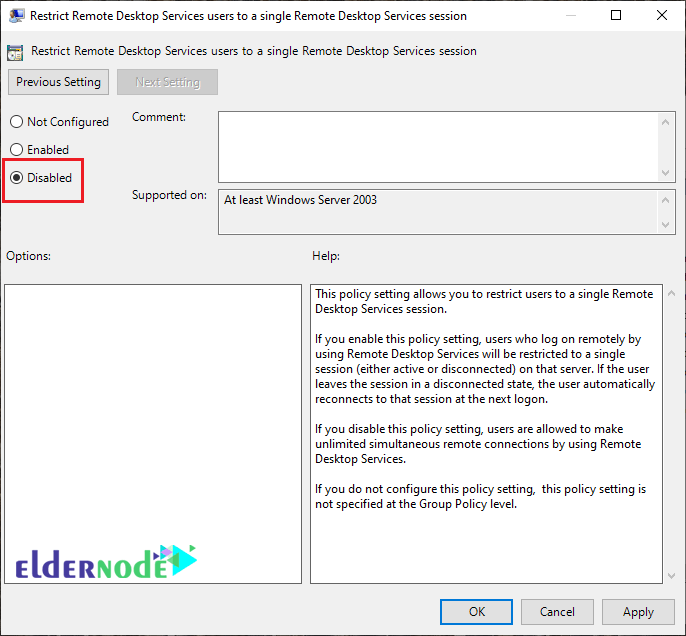Close the dialog with the X button
The width and height of the screenshot is (686, 636).
pyautogui.click(x=662, y=15)
